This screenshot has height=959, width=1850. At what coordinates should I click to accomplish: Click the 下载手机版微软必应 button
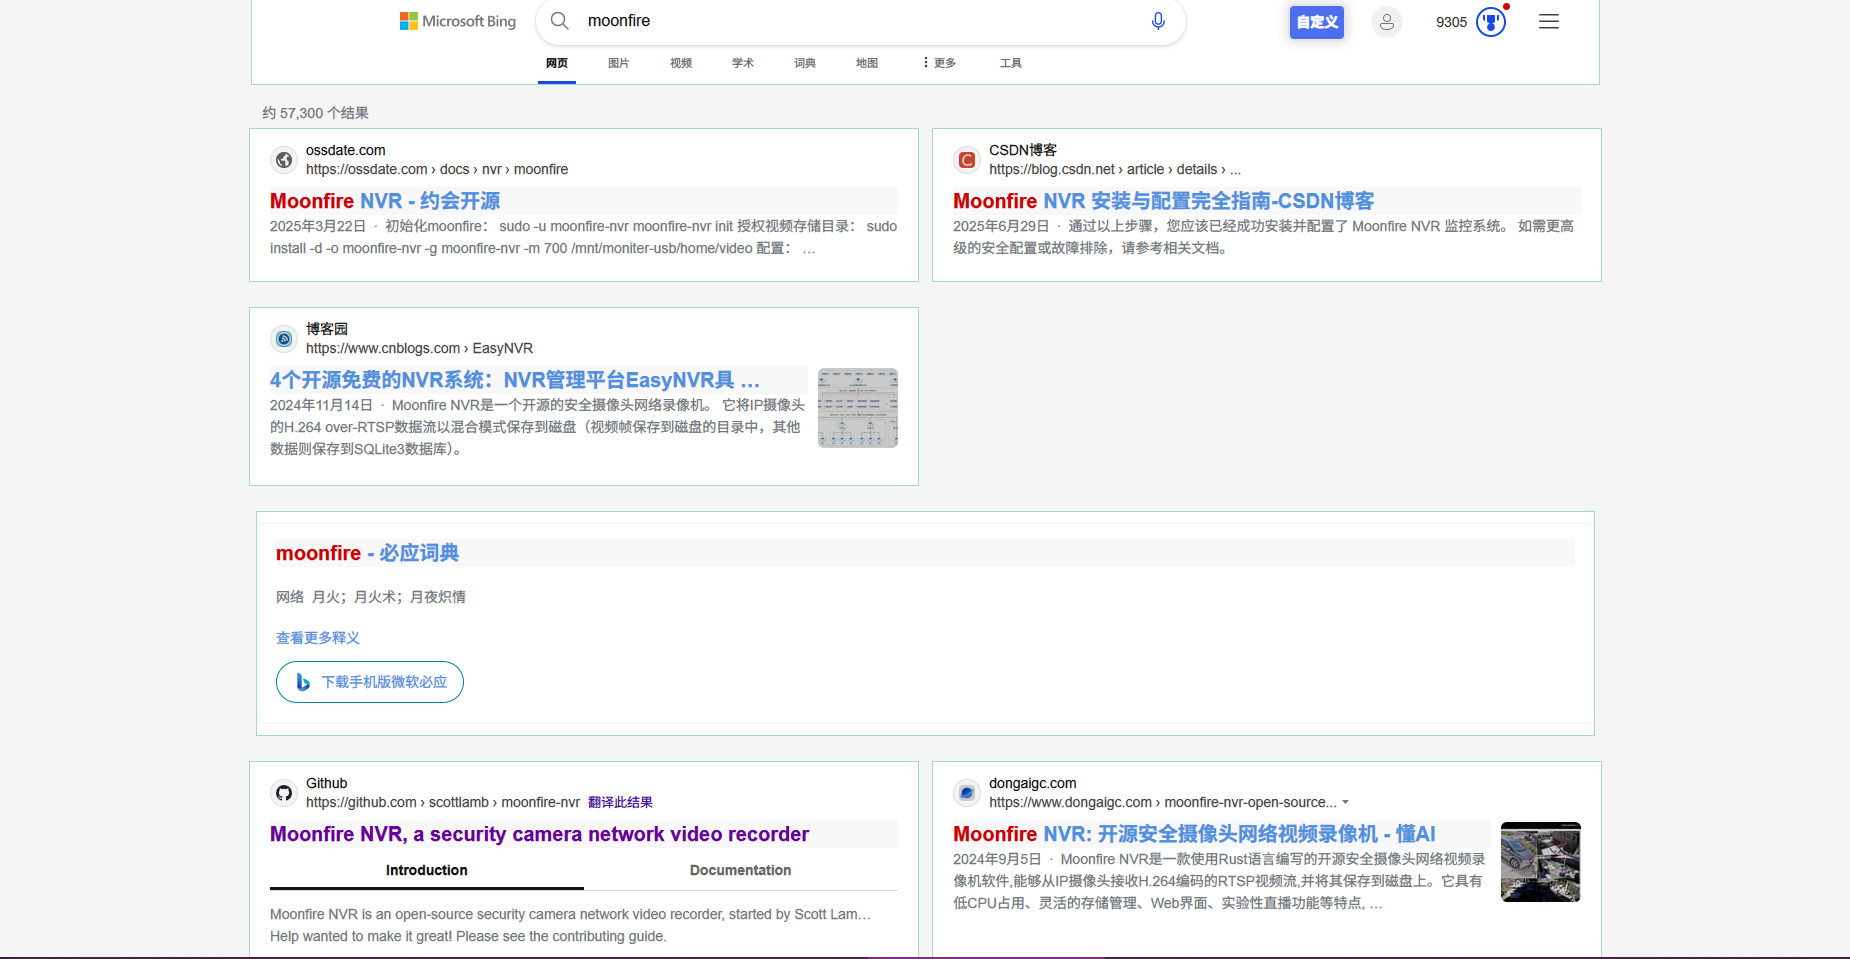click(x=370, y=682)
